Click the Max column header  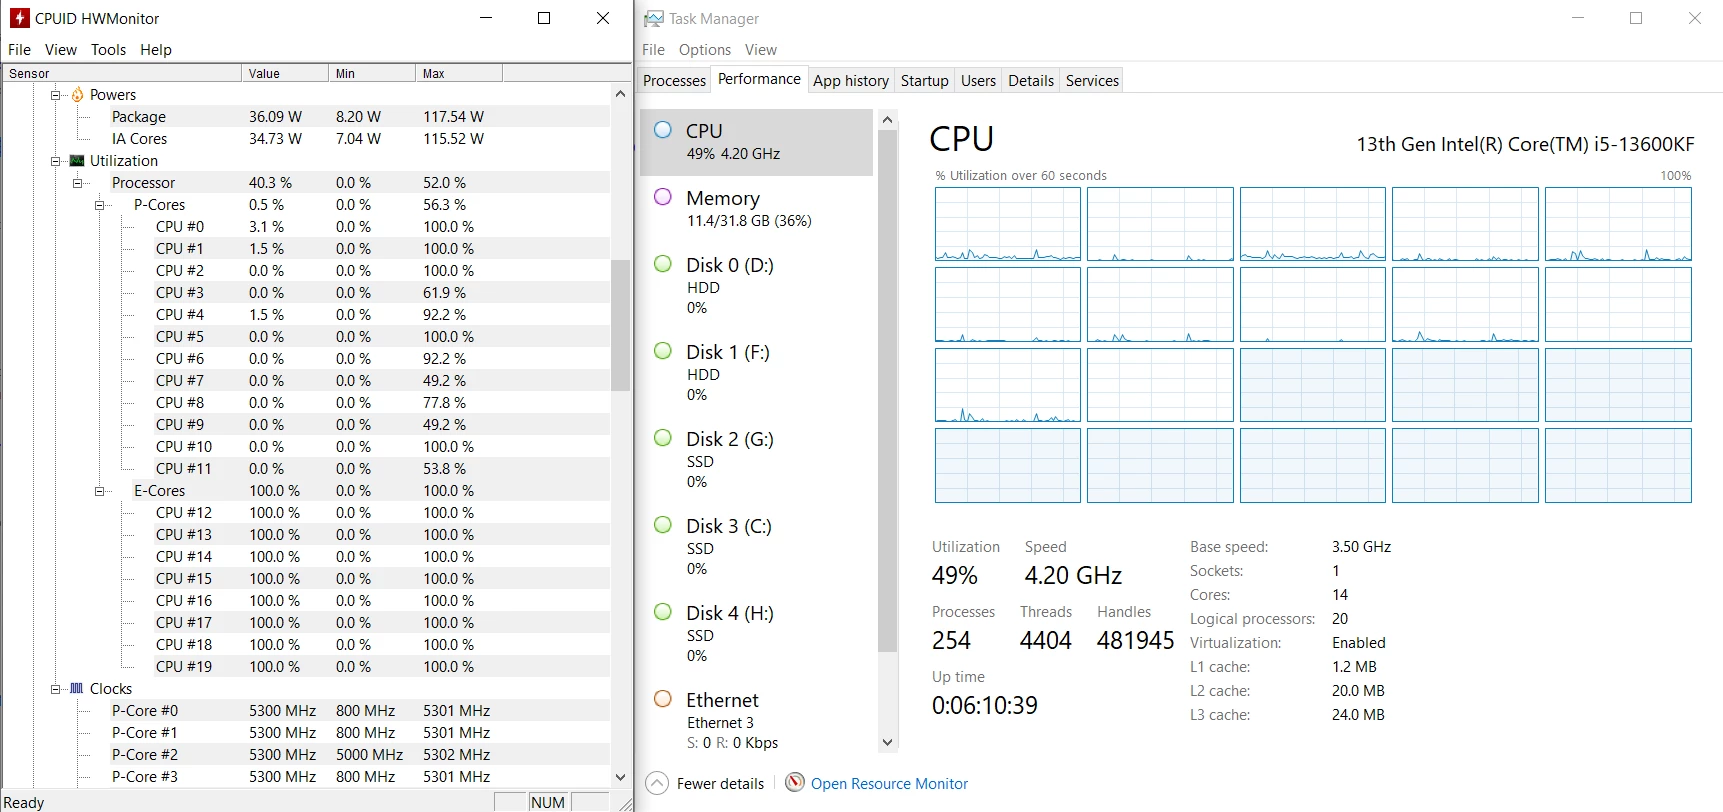point(459,73)
